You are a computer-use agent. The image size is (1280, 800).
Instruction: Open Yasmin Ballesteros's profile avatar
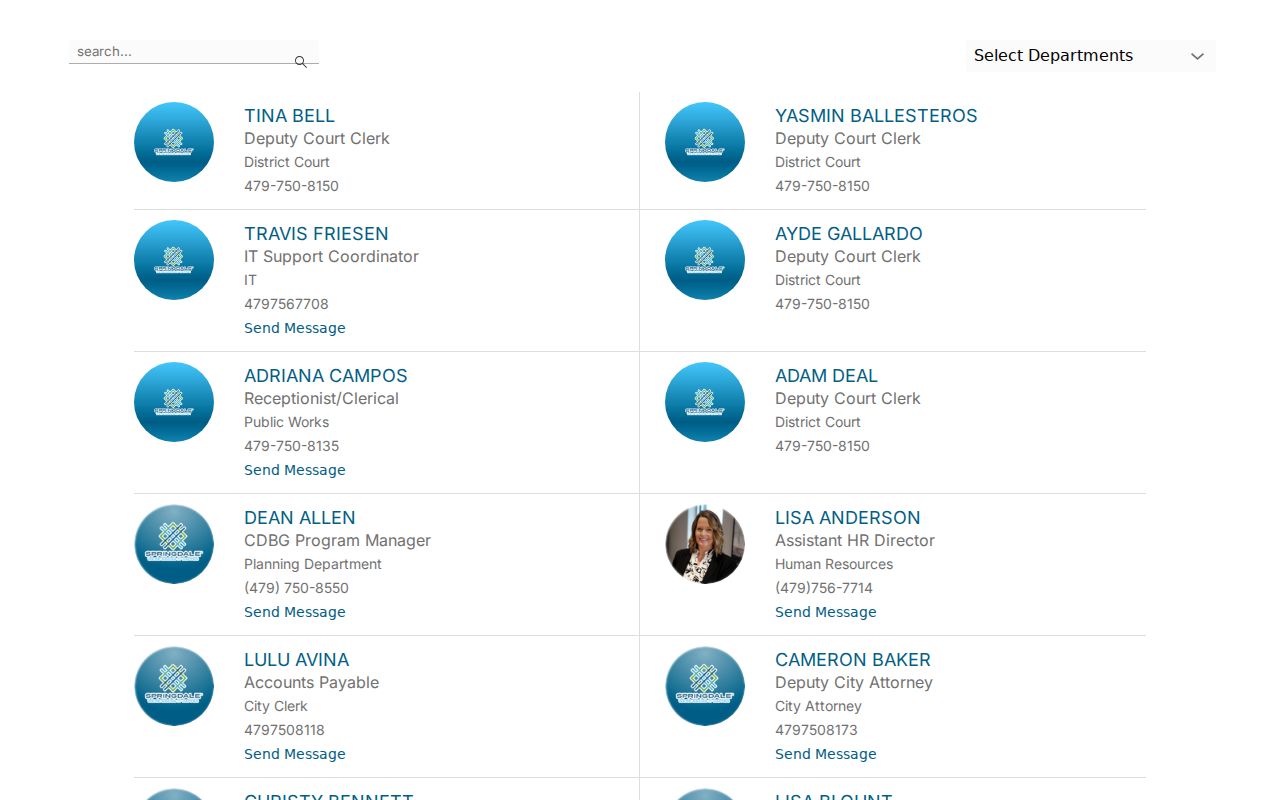705,142
